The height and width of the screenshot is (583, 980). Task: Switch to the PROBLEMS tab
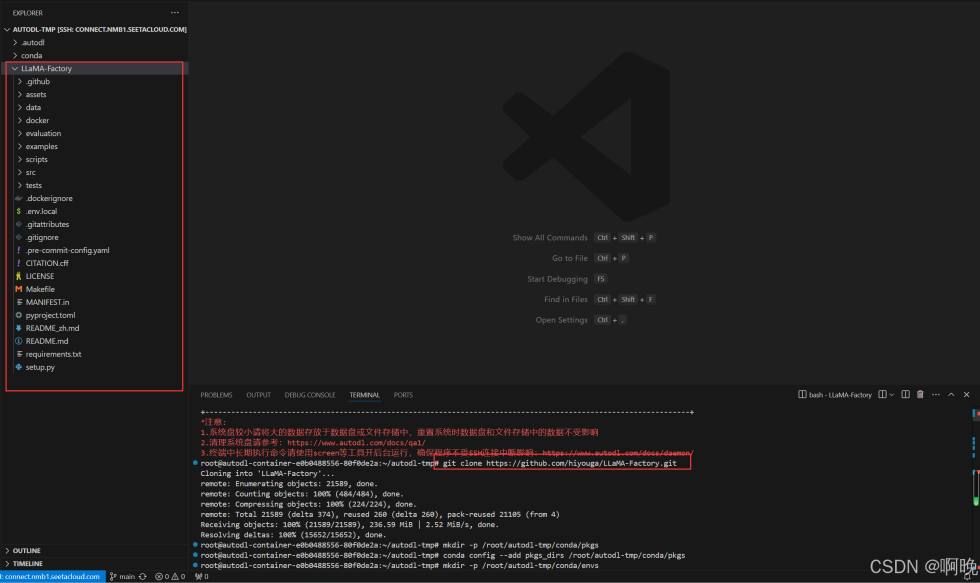tap(216, 395)
